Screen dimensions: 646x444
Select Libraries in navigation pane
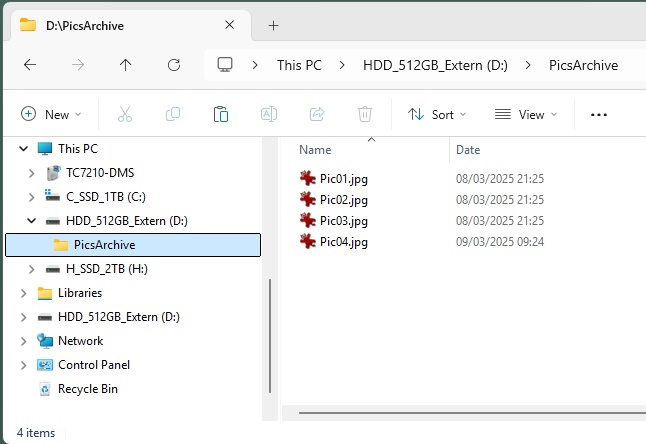(80, 293)
